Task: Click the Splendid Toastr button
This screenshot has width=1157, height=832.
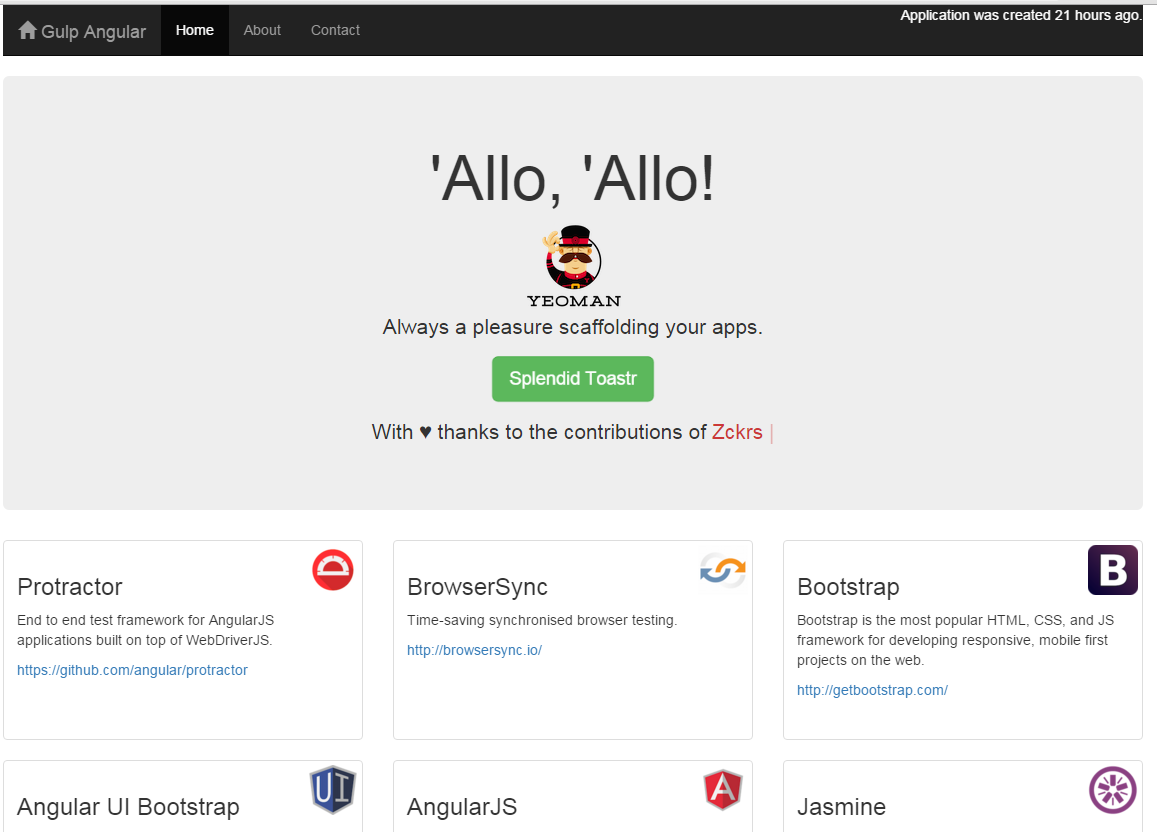Action: [573, 379]
